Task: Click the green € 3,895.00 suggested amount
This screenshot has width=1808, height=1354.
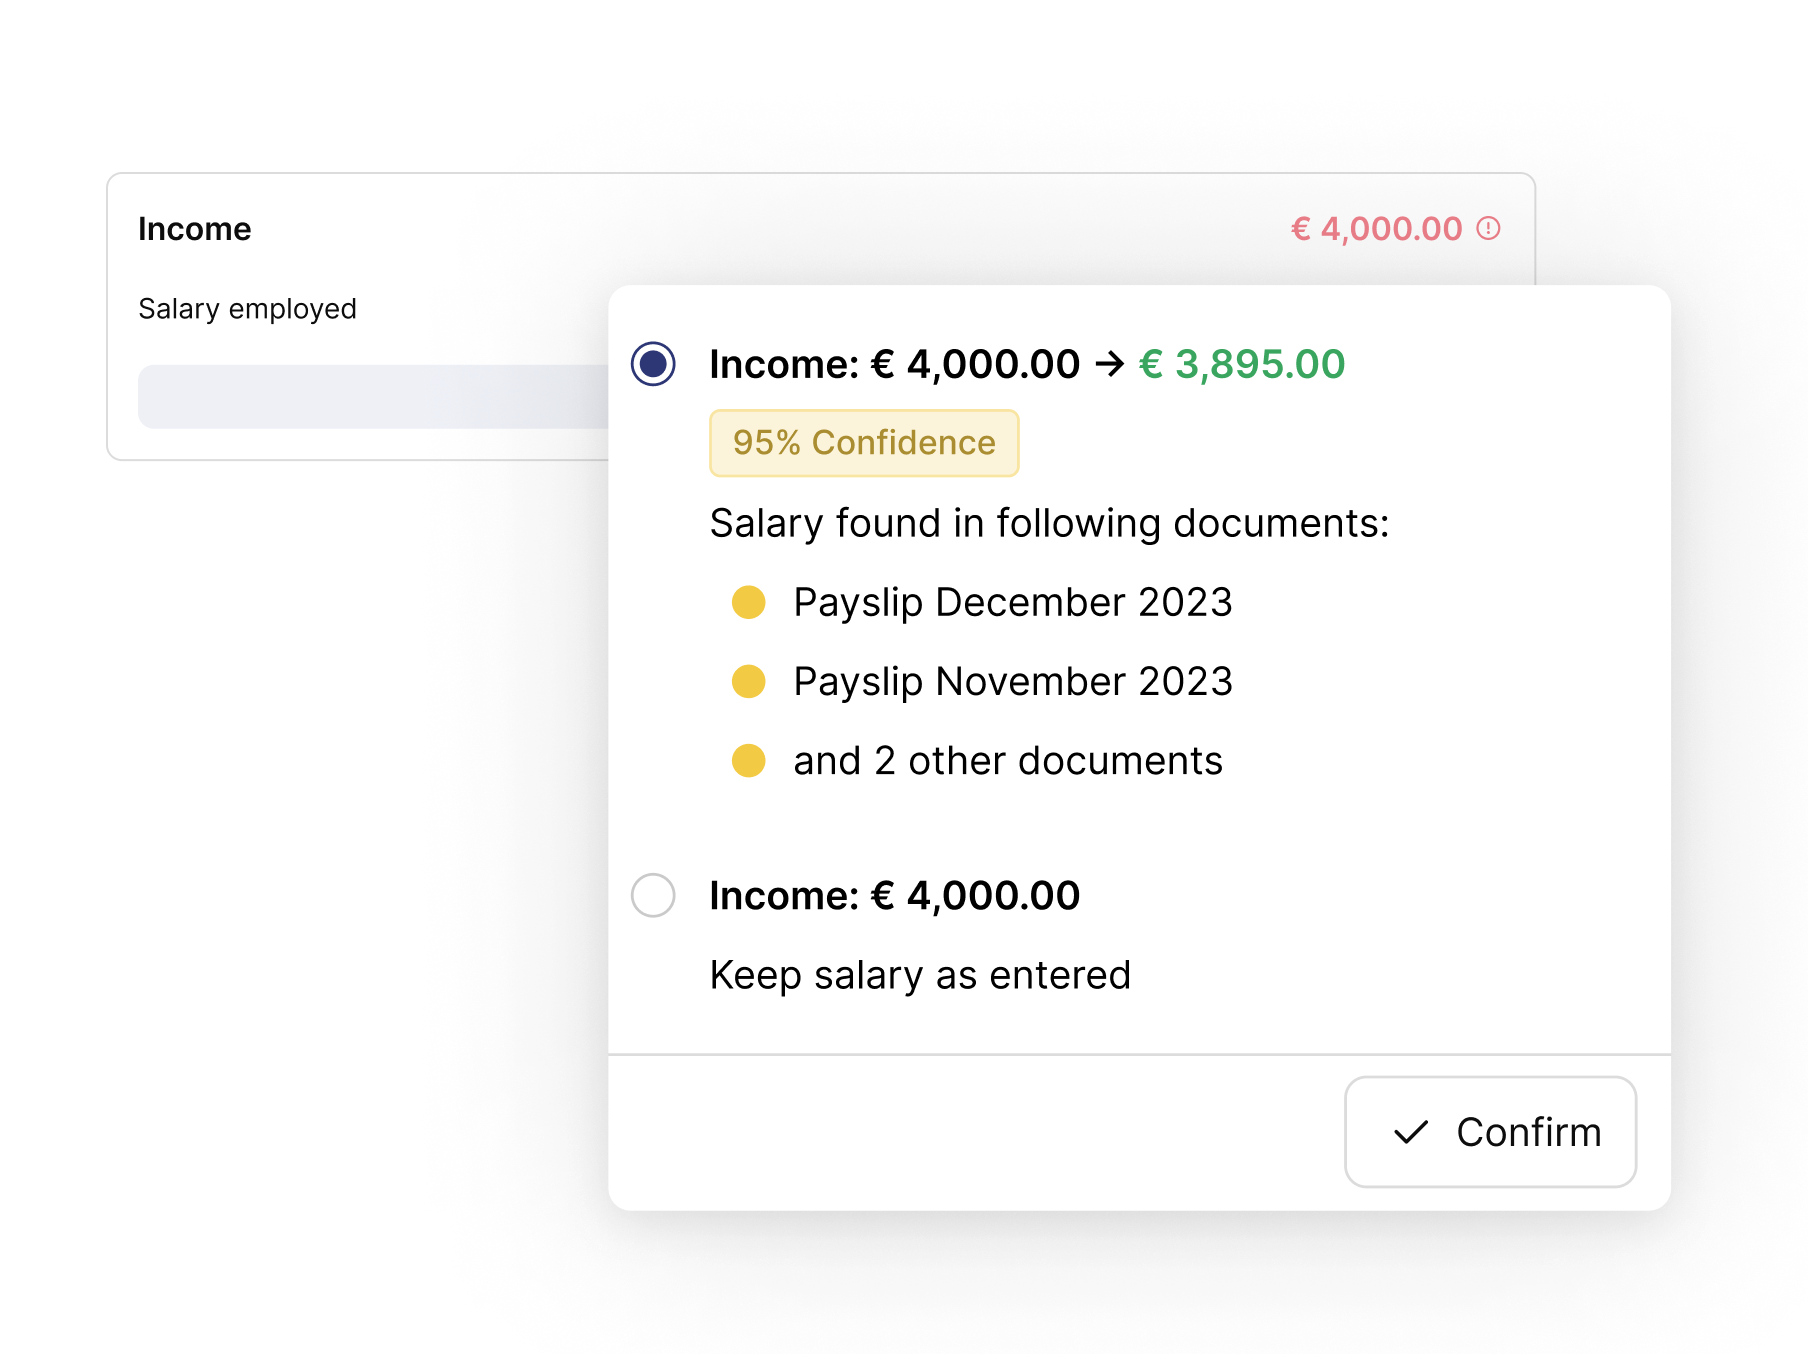Action: coord(1242,364)
